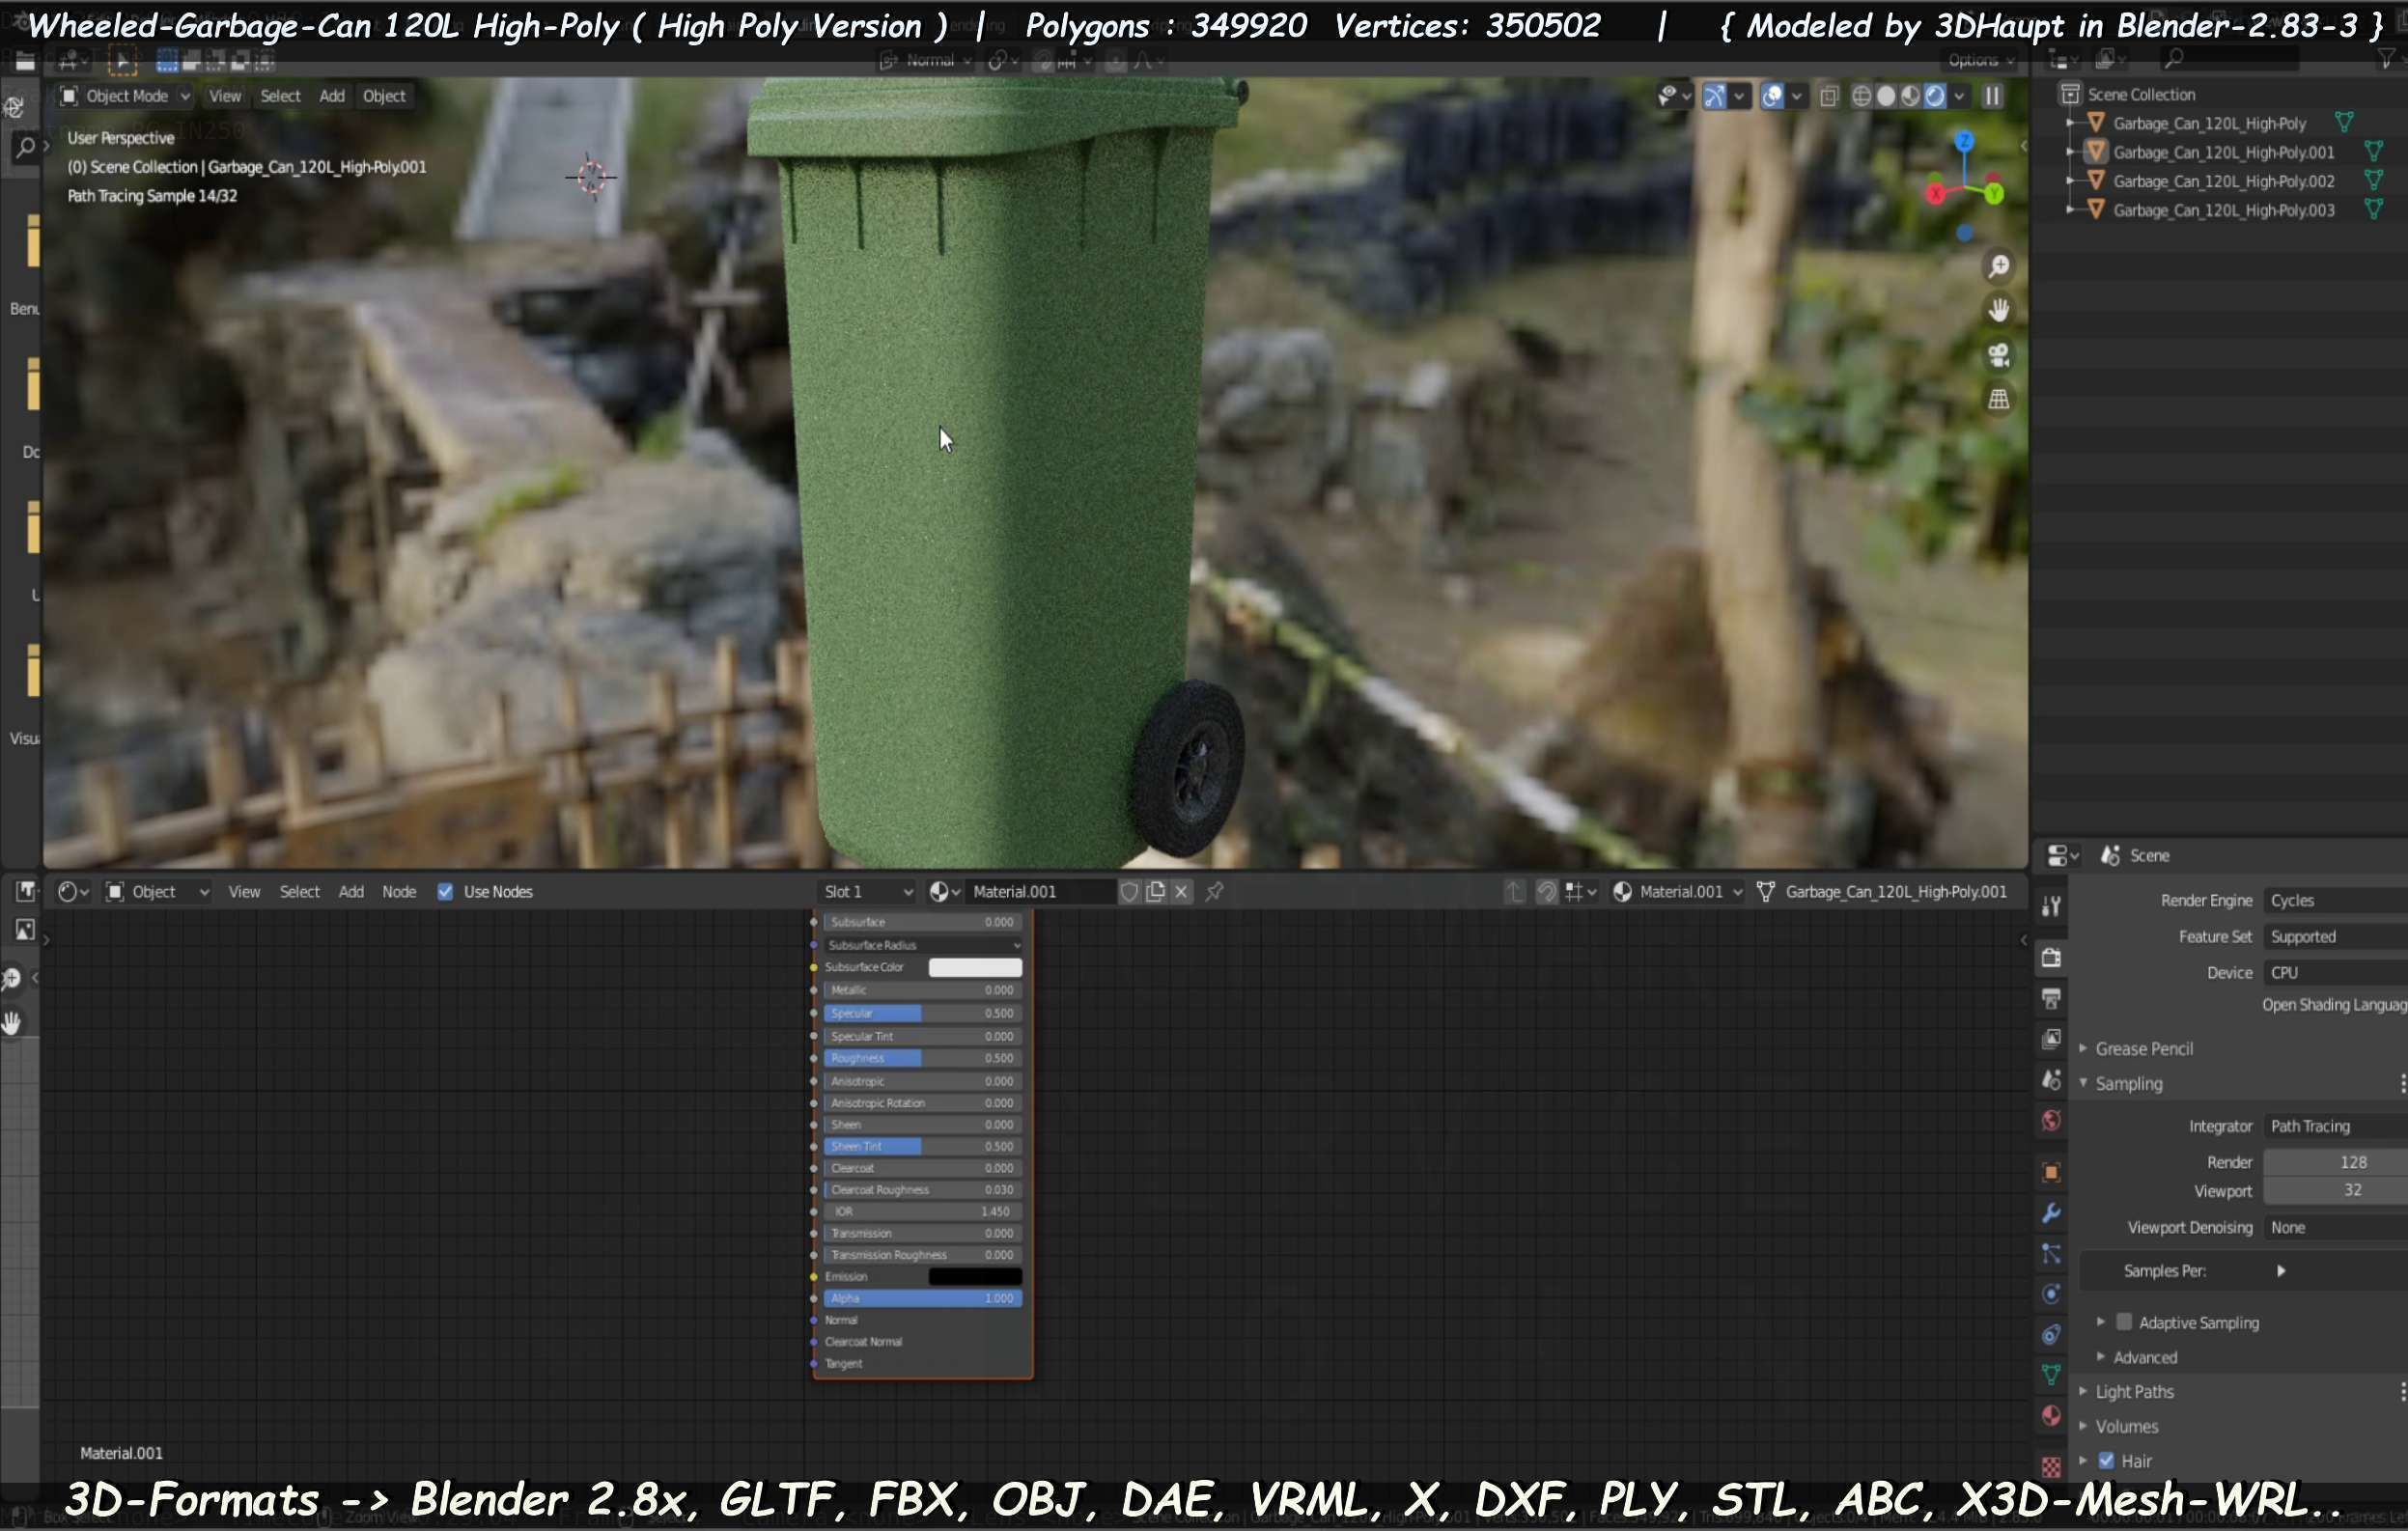Screen dimensions: 2408x1531
Task: Select Garbage_Can_120L_High-Poly.002 in outliner
Action: point(2223,181)
